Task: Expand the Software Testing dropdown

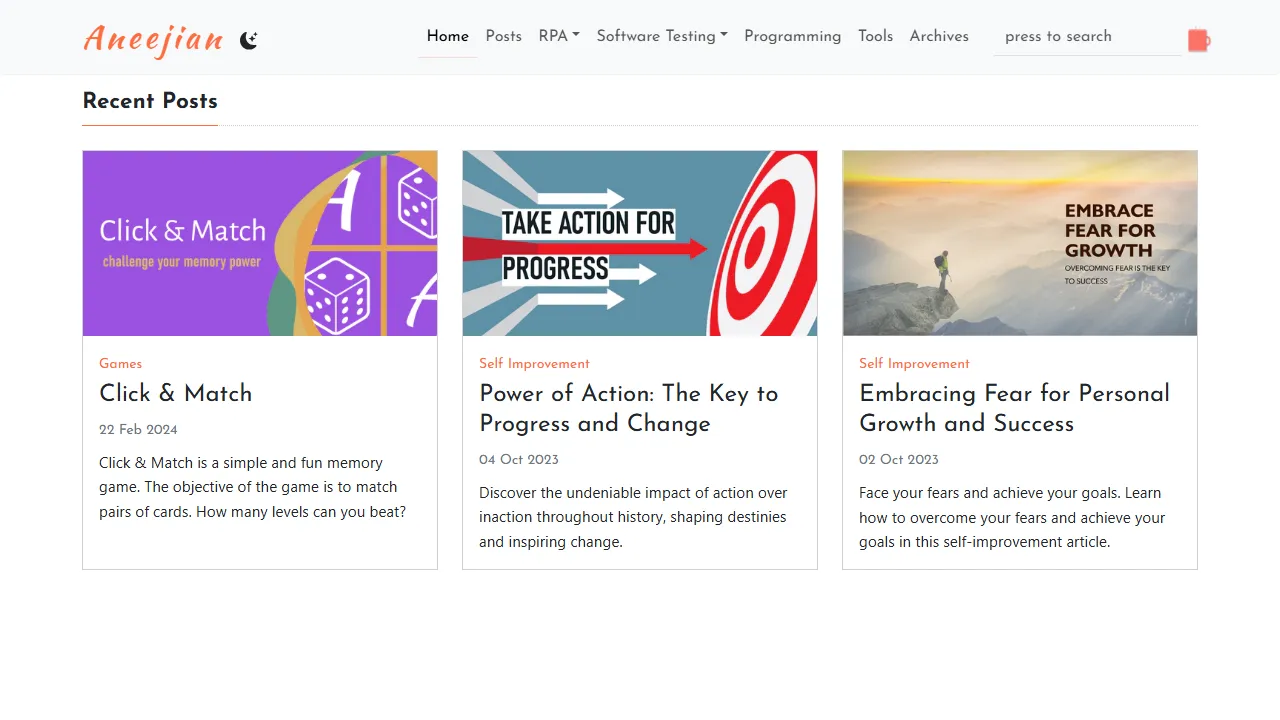Action: coord(662,36)
